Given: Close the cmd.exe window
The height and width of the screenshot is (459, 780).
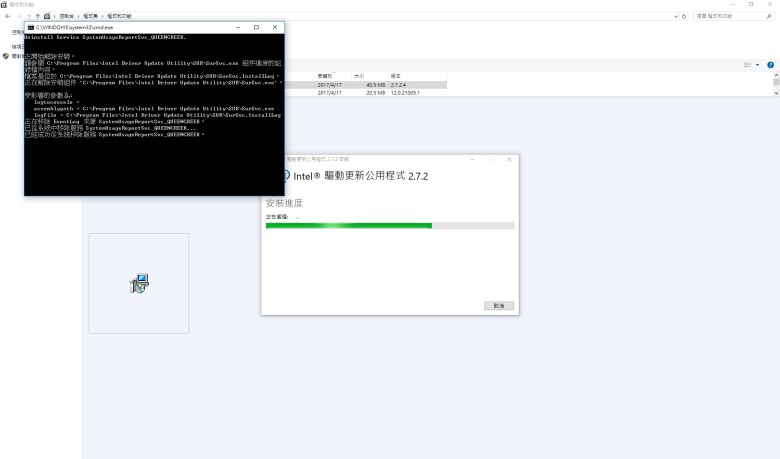Looking at the screenshot, I should 275,27.
